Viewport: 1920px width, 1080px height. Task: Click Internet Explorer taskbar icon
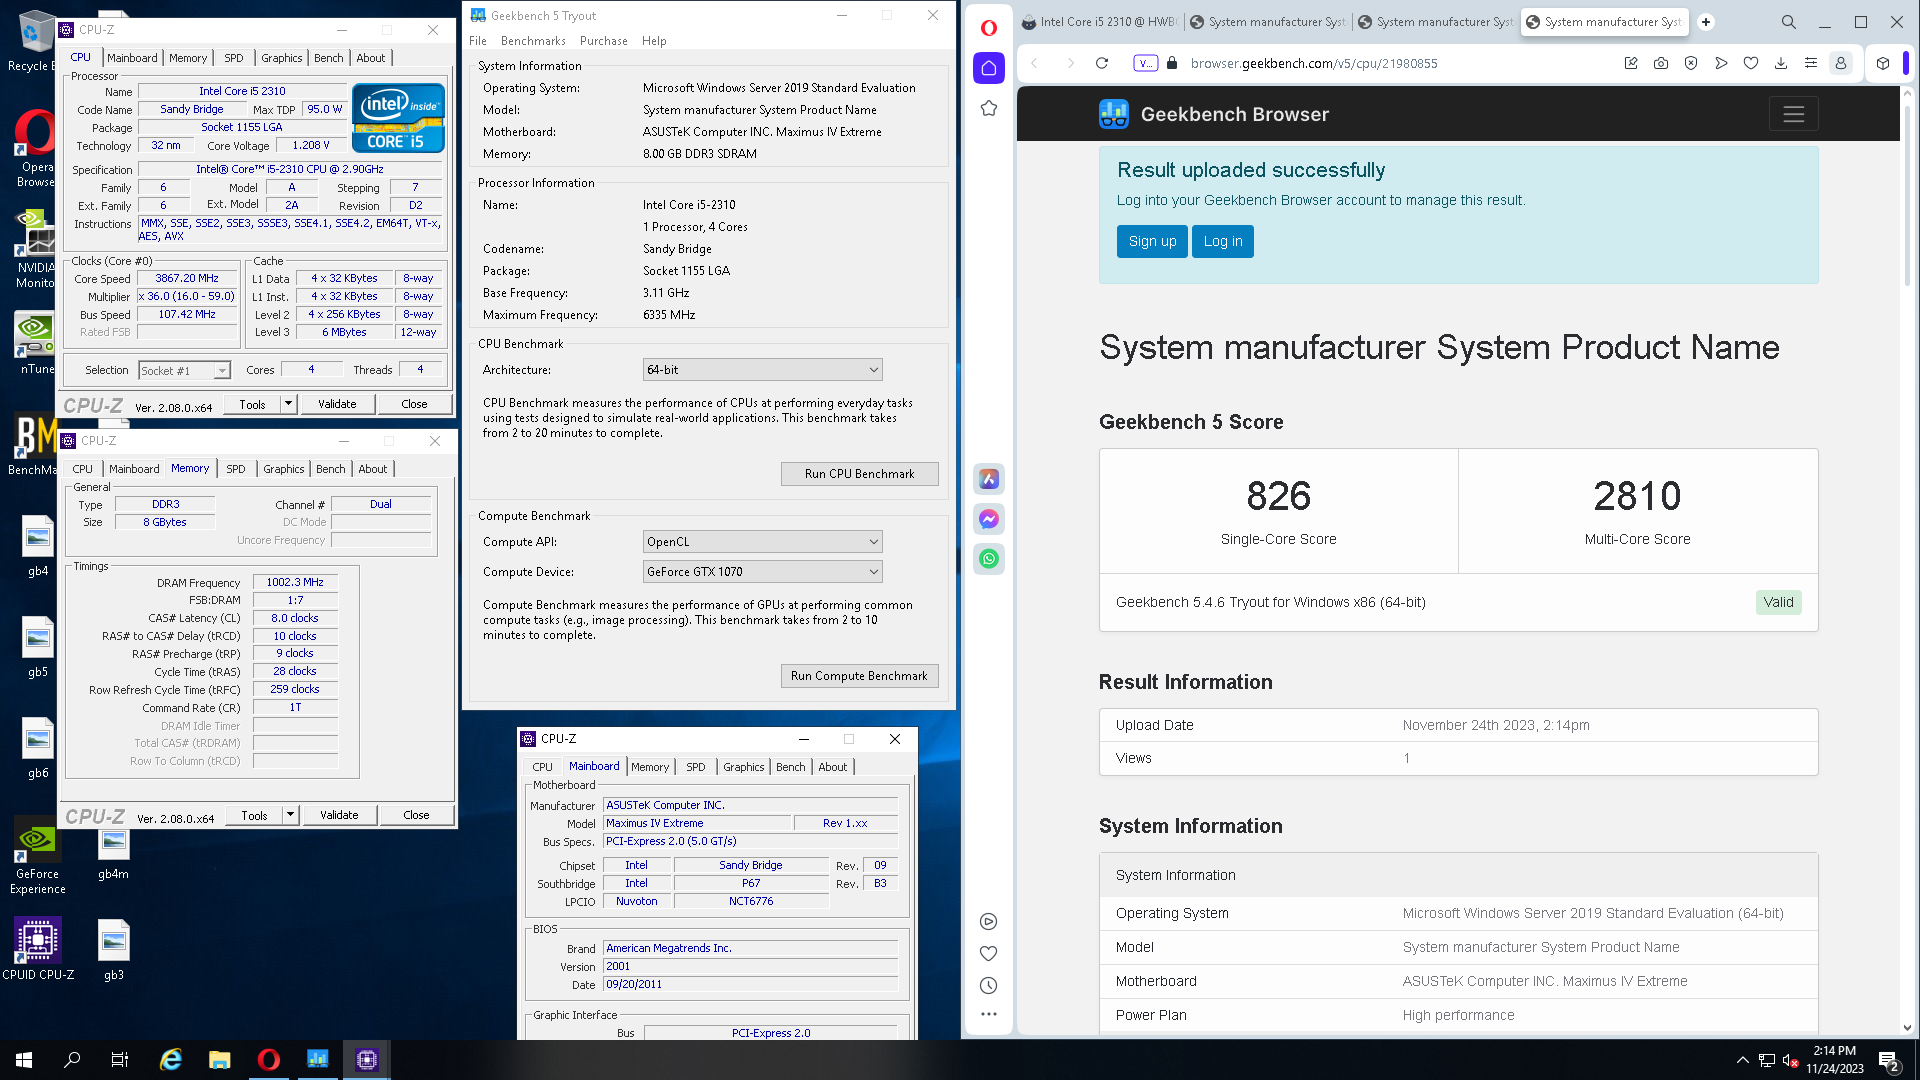click(x=171, y=1060)
